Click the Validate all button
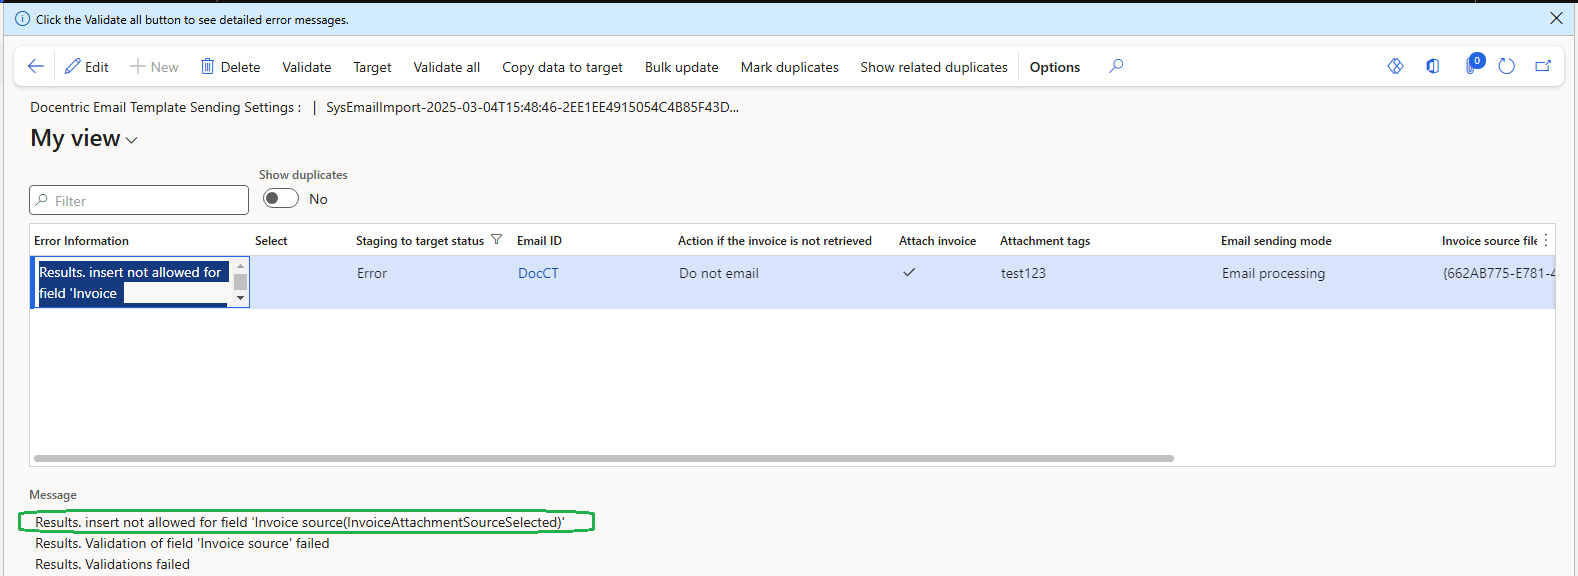The width and height of the screenshot is (1578, 576). click(x=446, y=67)
